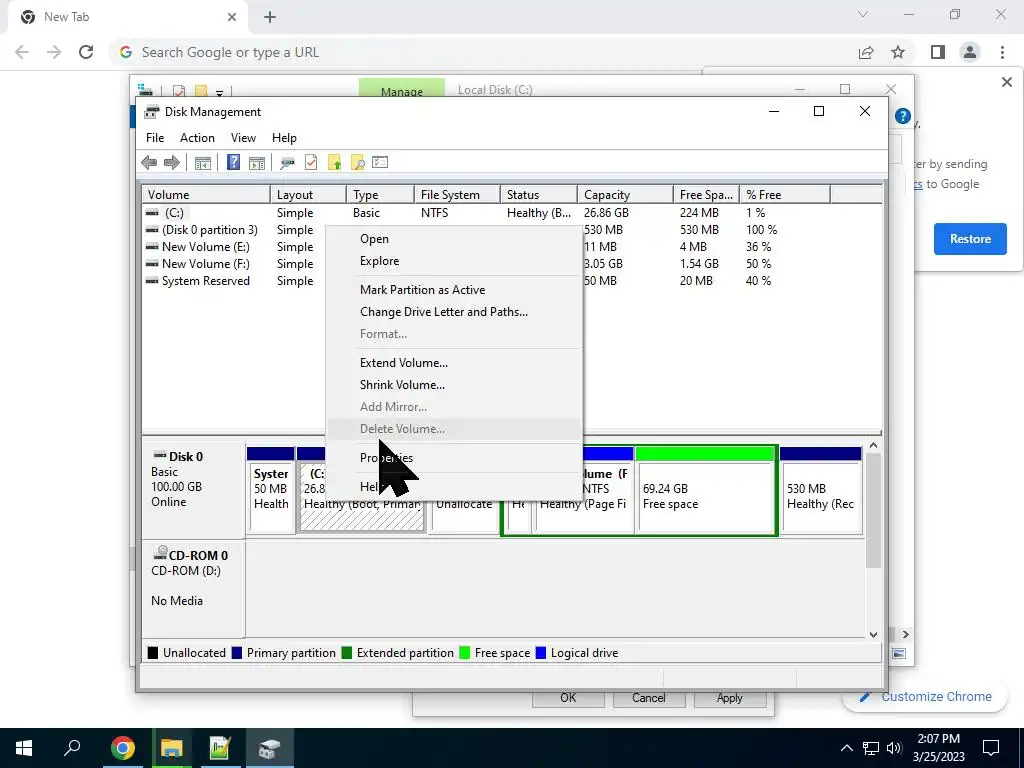Screen dimensions: 1024x768
Task: Open the Help menu in the menu bar
Action: click(284, 138)
